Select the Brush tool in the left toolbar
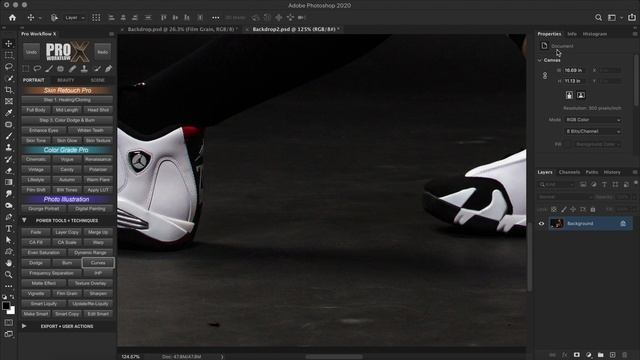Screen dimensions: 640x360 (9, 136)
